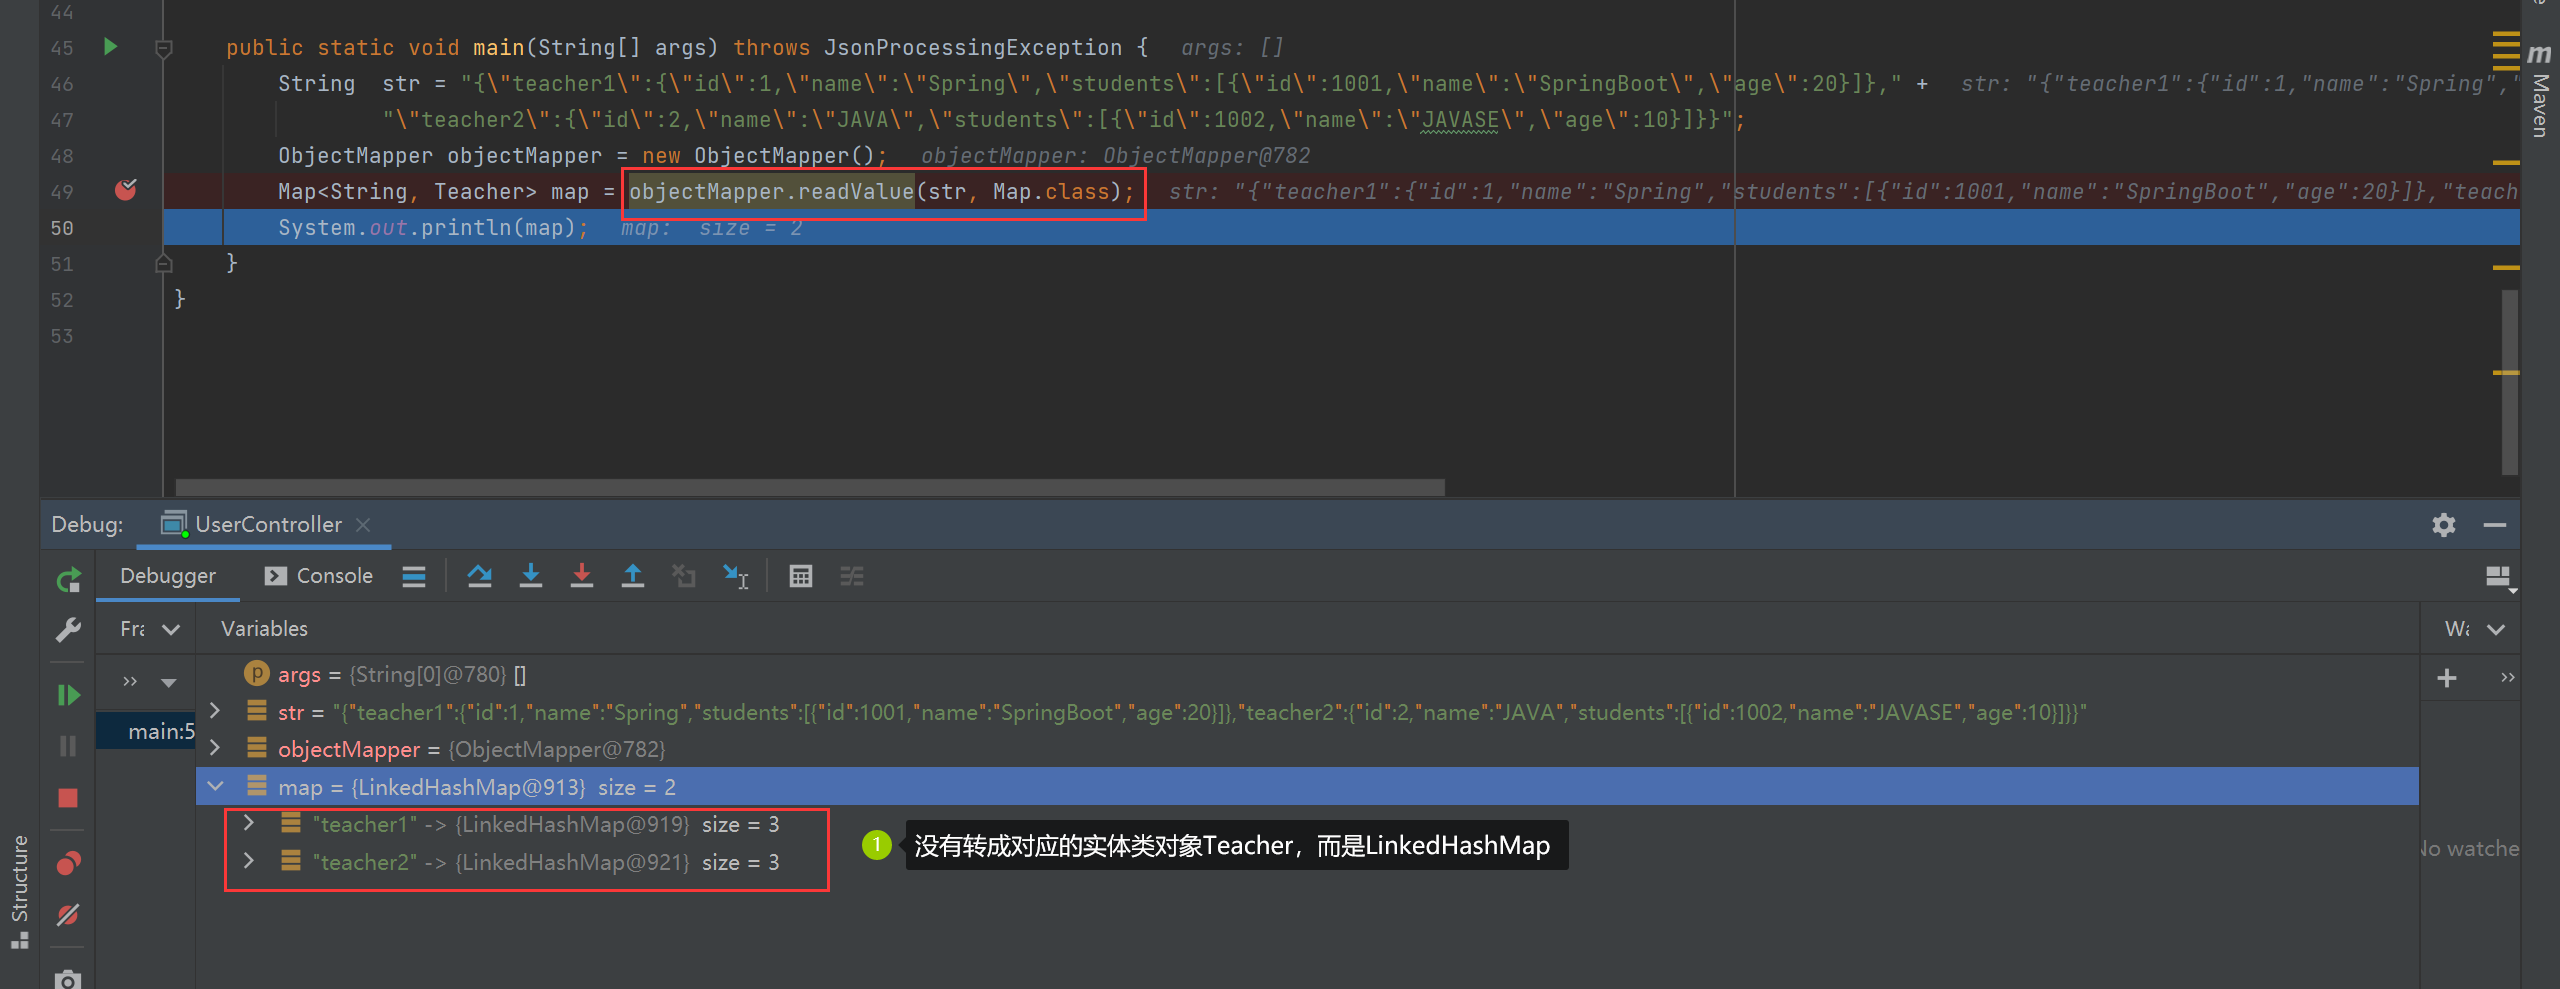
Task: Resume program execution
Action: click(x=68, y=695)
